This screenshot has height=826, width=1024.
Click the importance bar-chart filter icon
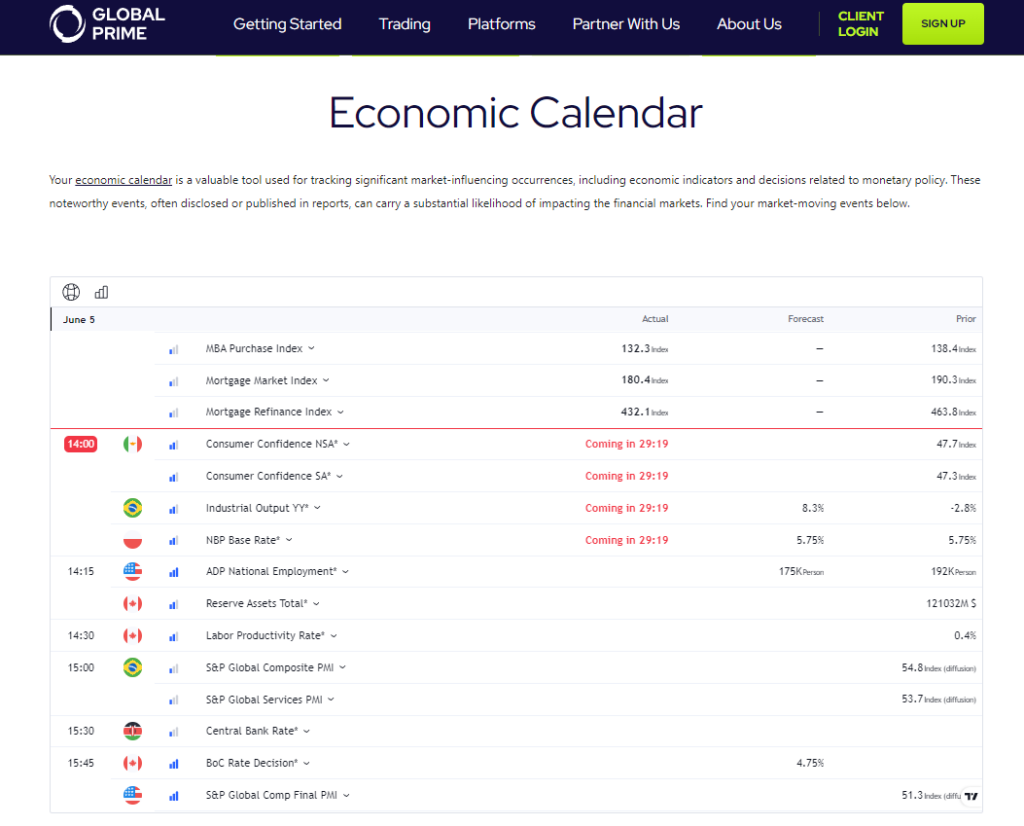coord(101,291)
